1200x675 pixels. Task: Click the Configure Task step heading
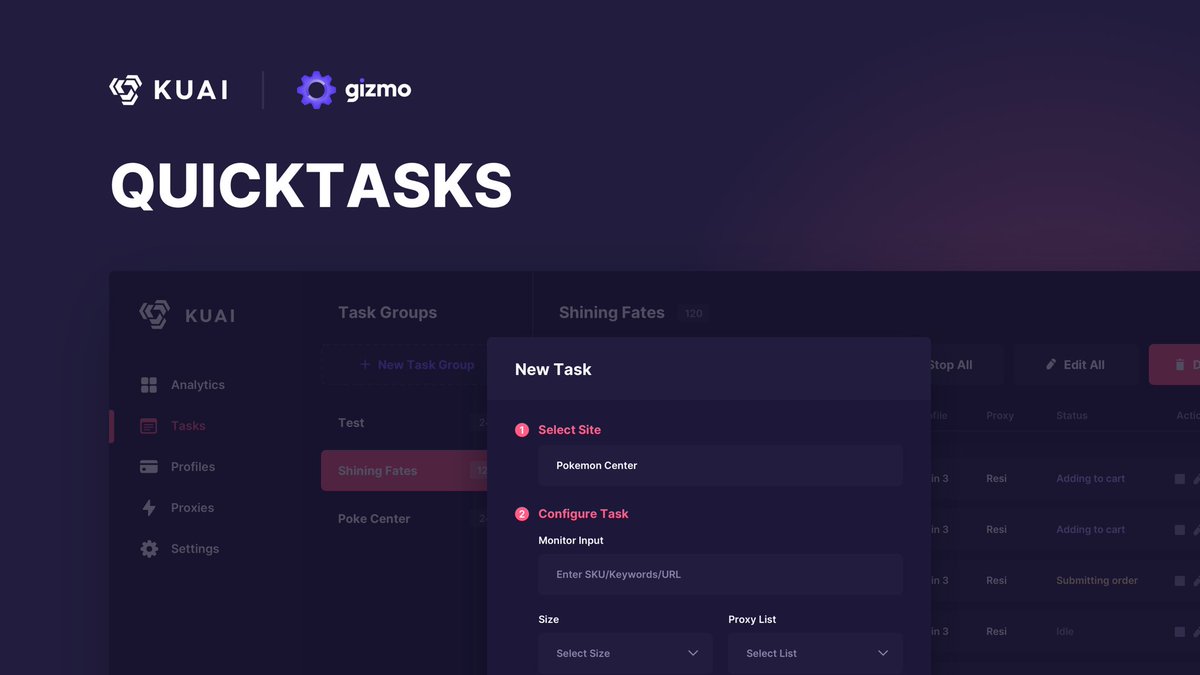583,514
